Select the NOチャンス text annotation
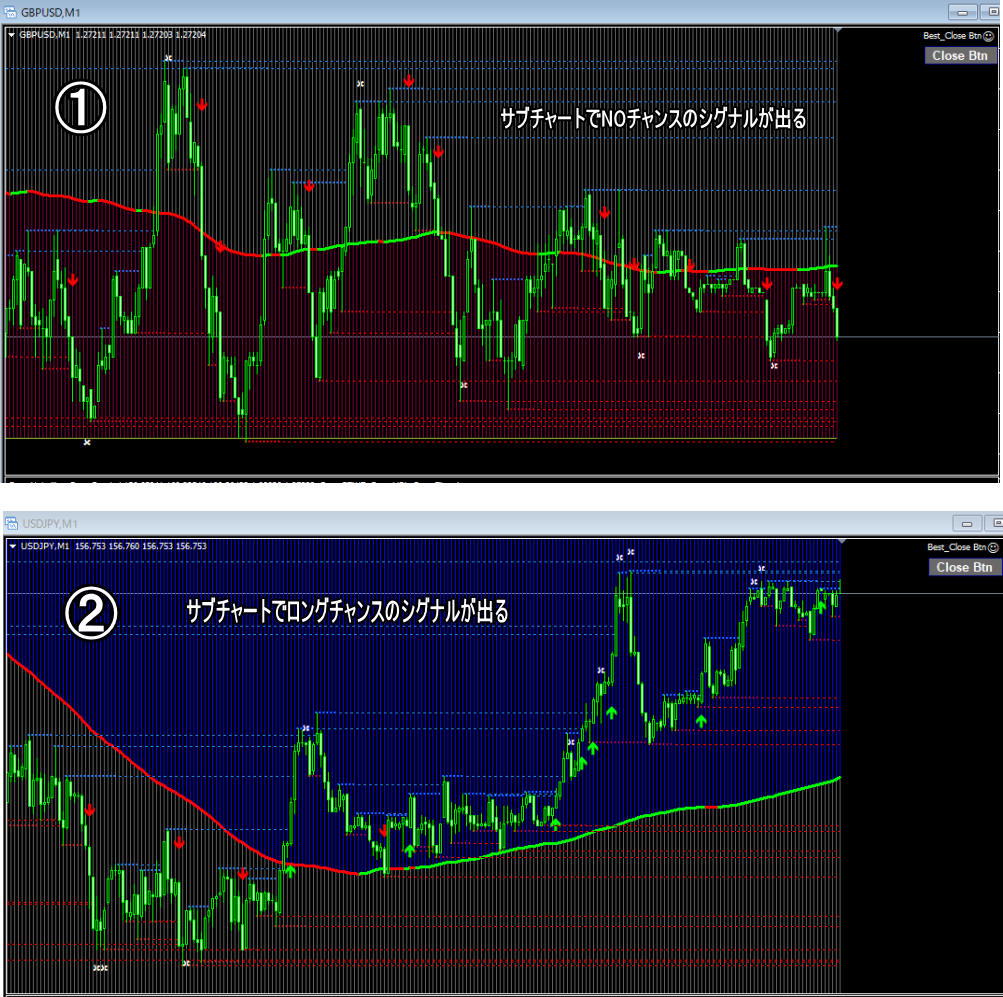 (652, 118)
